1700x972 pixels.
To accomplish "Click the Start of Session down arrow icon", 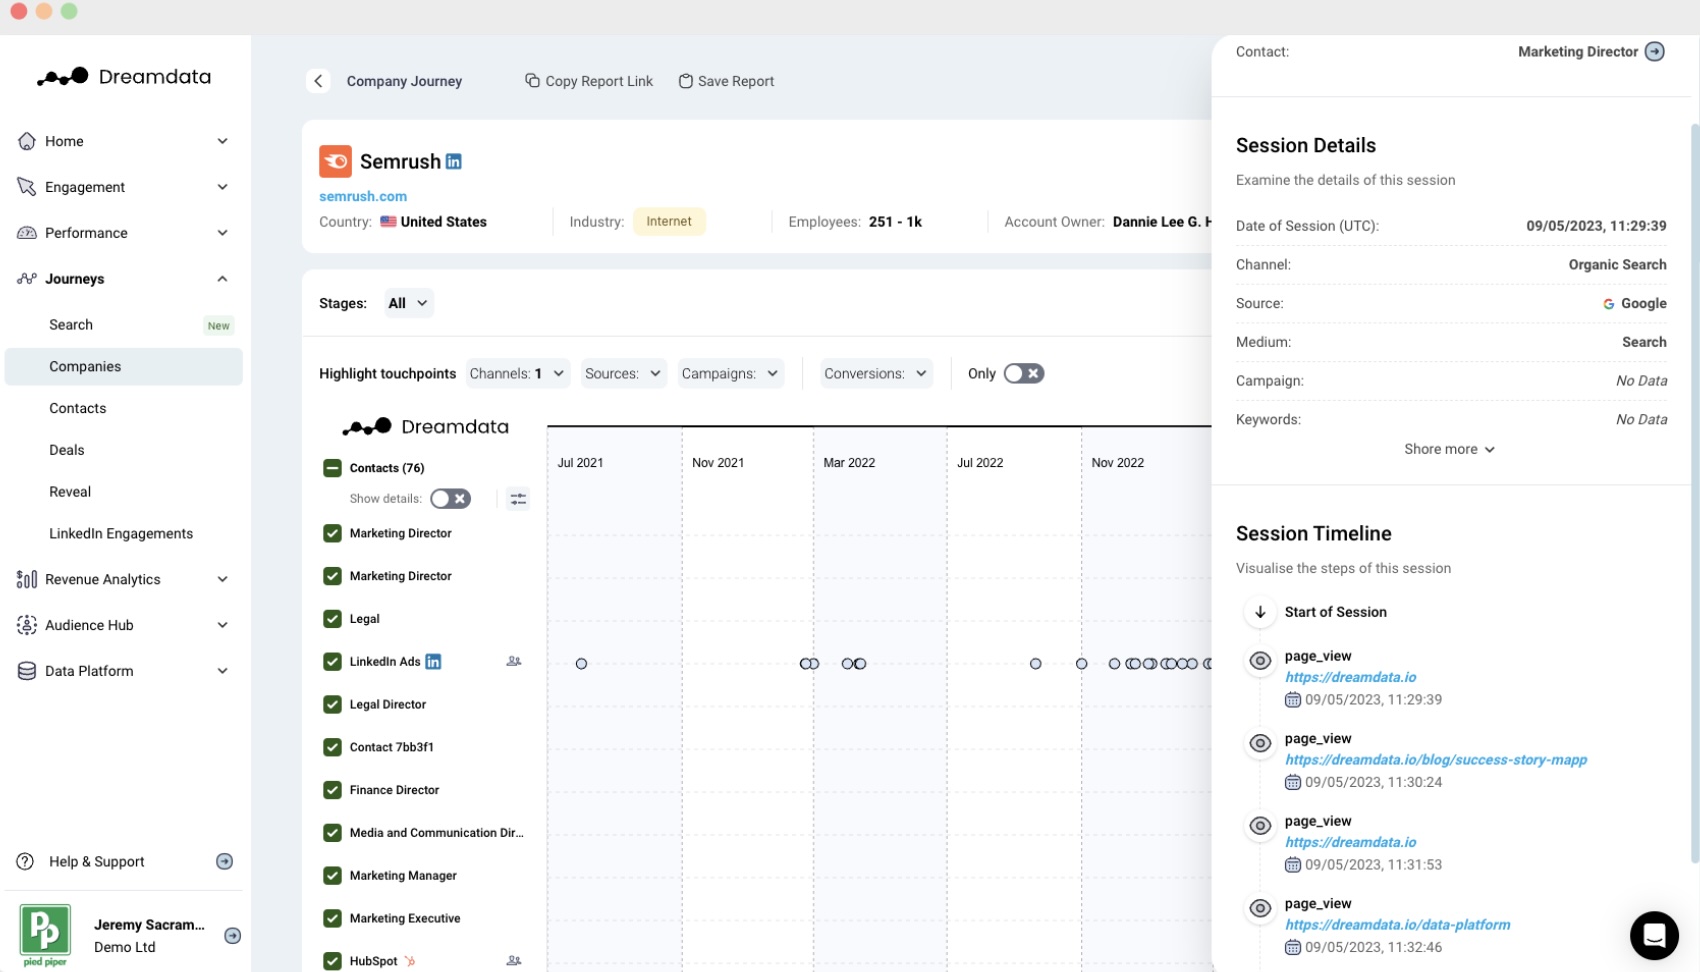I will tap(1260, 612).
